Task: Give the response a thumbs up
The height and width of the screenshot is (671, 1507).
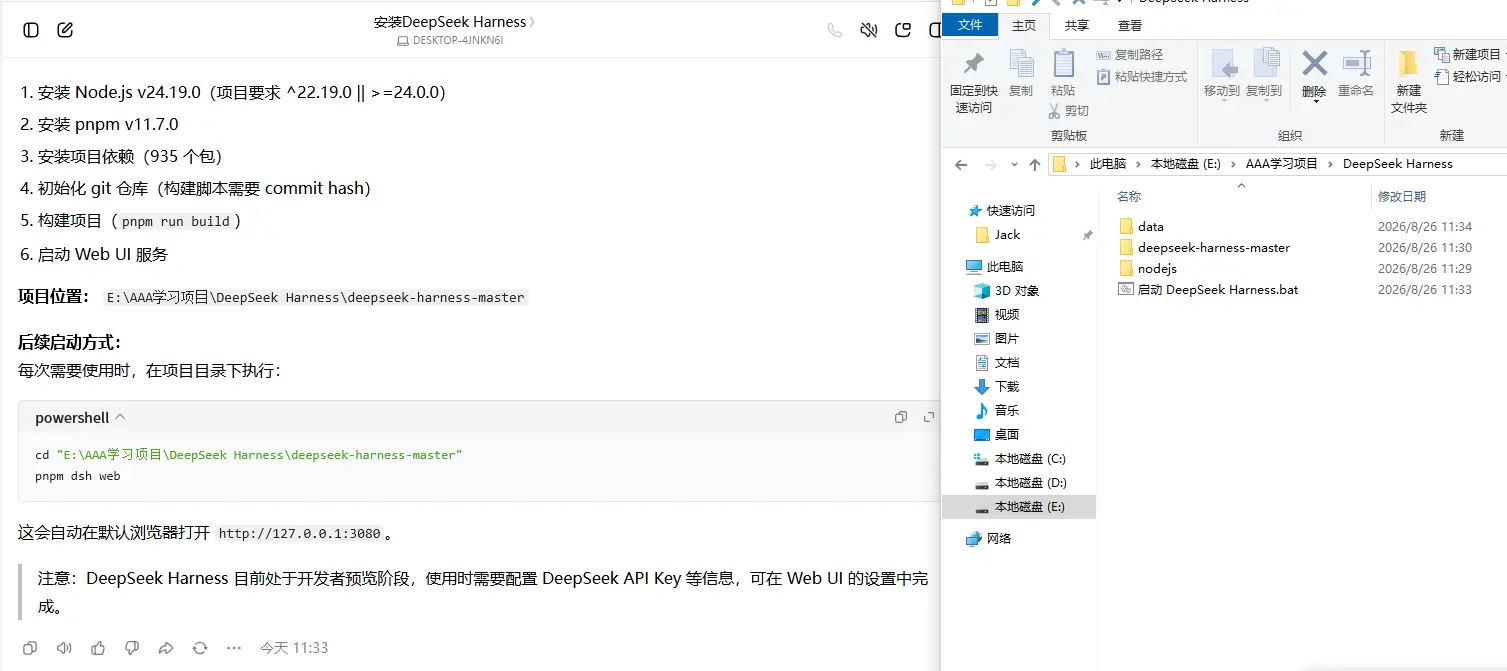Action: click(x=98, y=648)
